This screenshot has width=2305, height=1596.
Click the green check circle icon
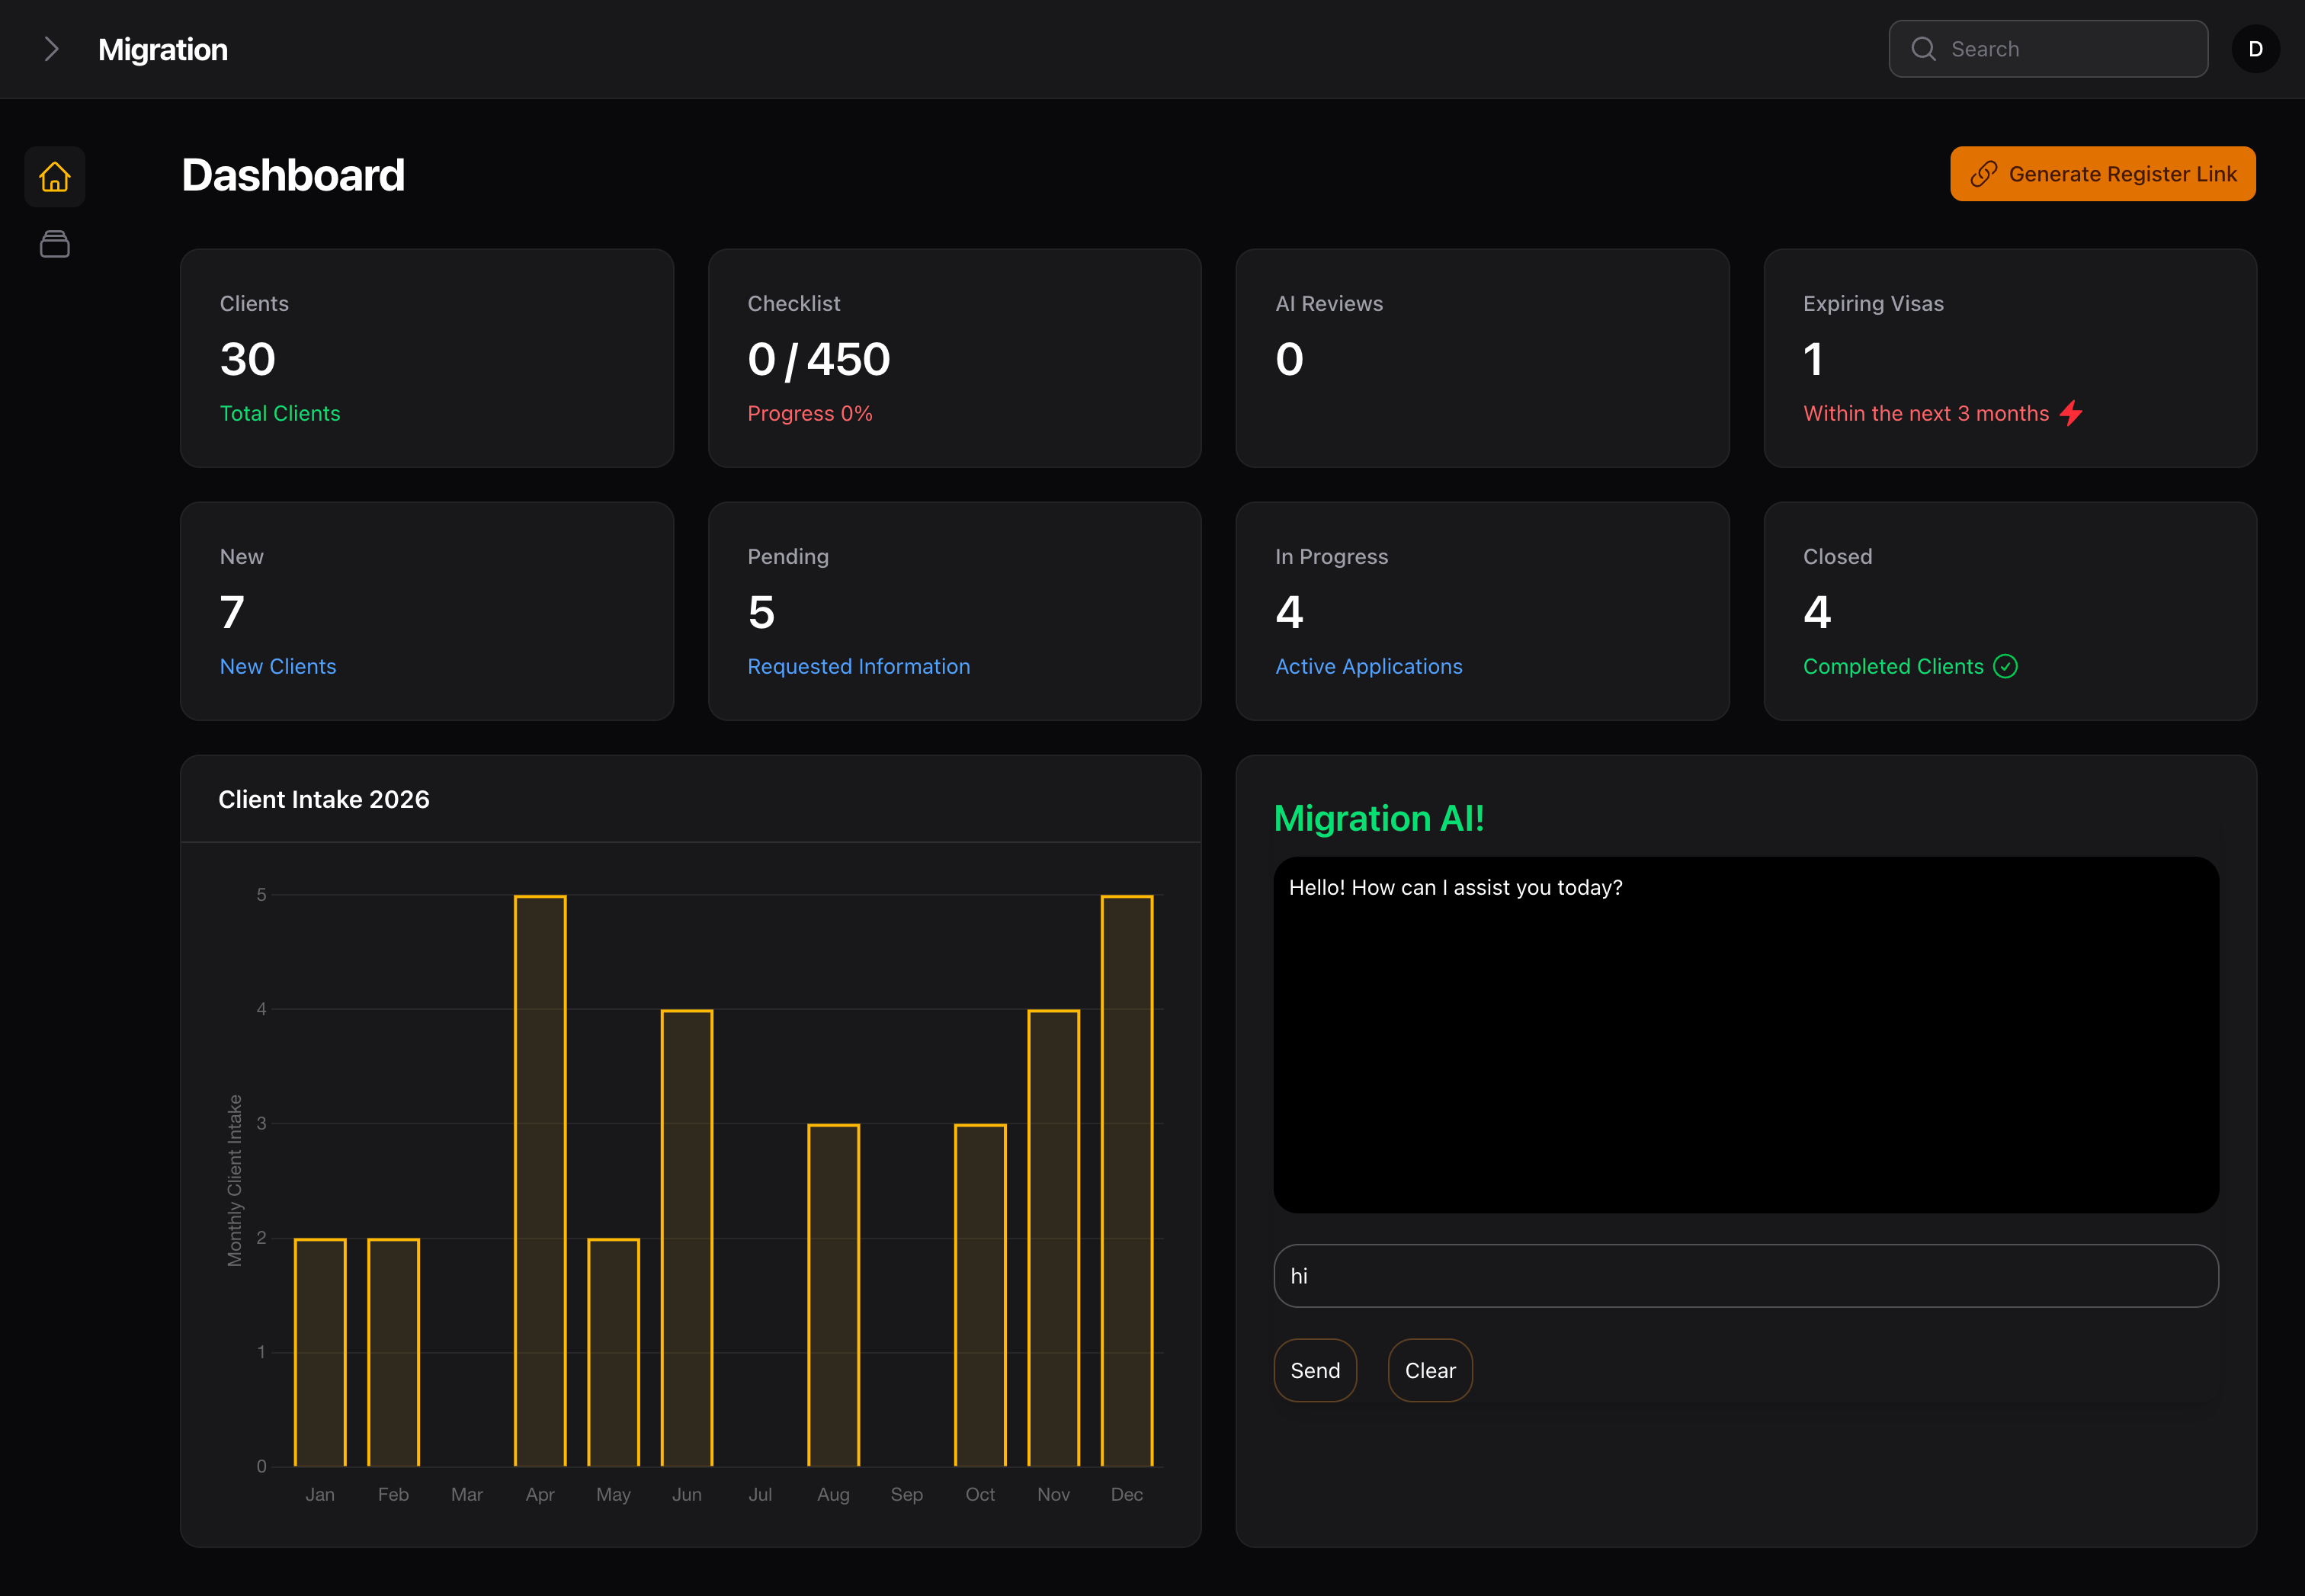(x=2005, y=666)
